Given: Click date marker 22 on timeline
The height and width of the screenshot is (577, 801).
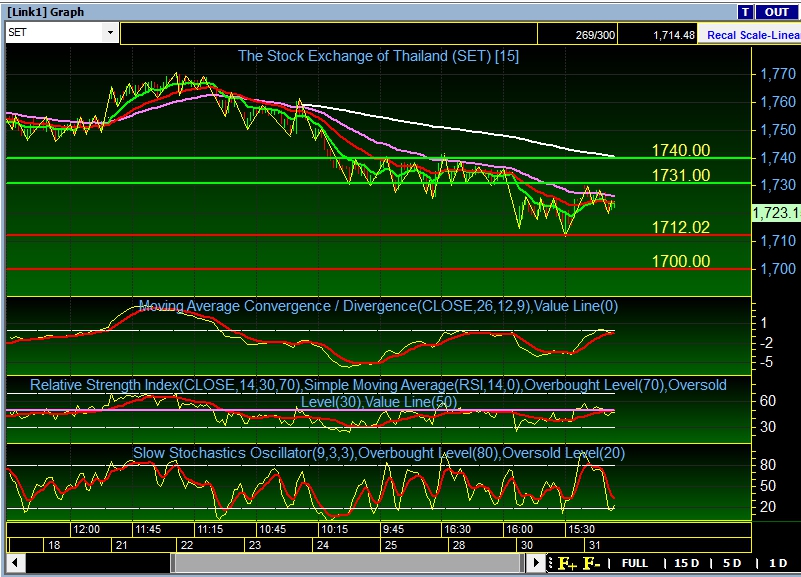Looking at the screenshot, I should click(x=187, y=545).
